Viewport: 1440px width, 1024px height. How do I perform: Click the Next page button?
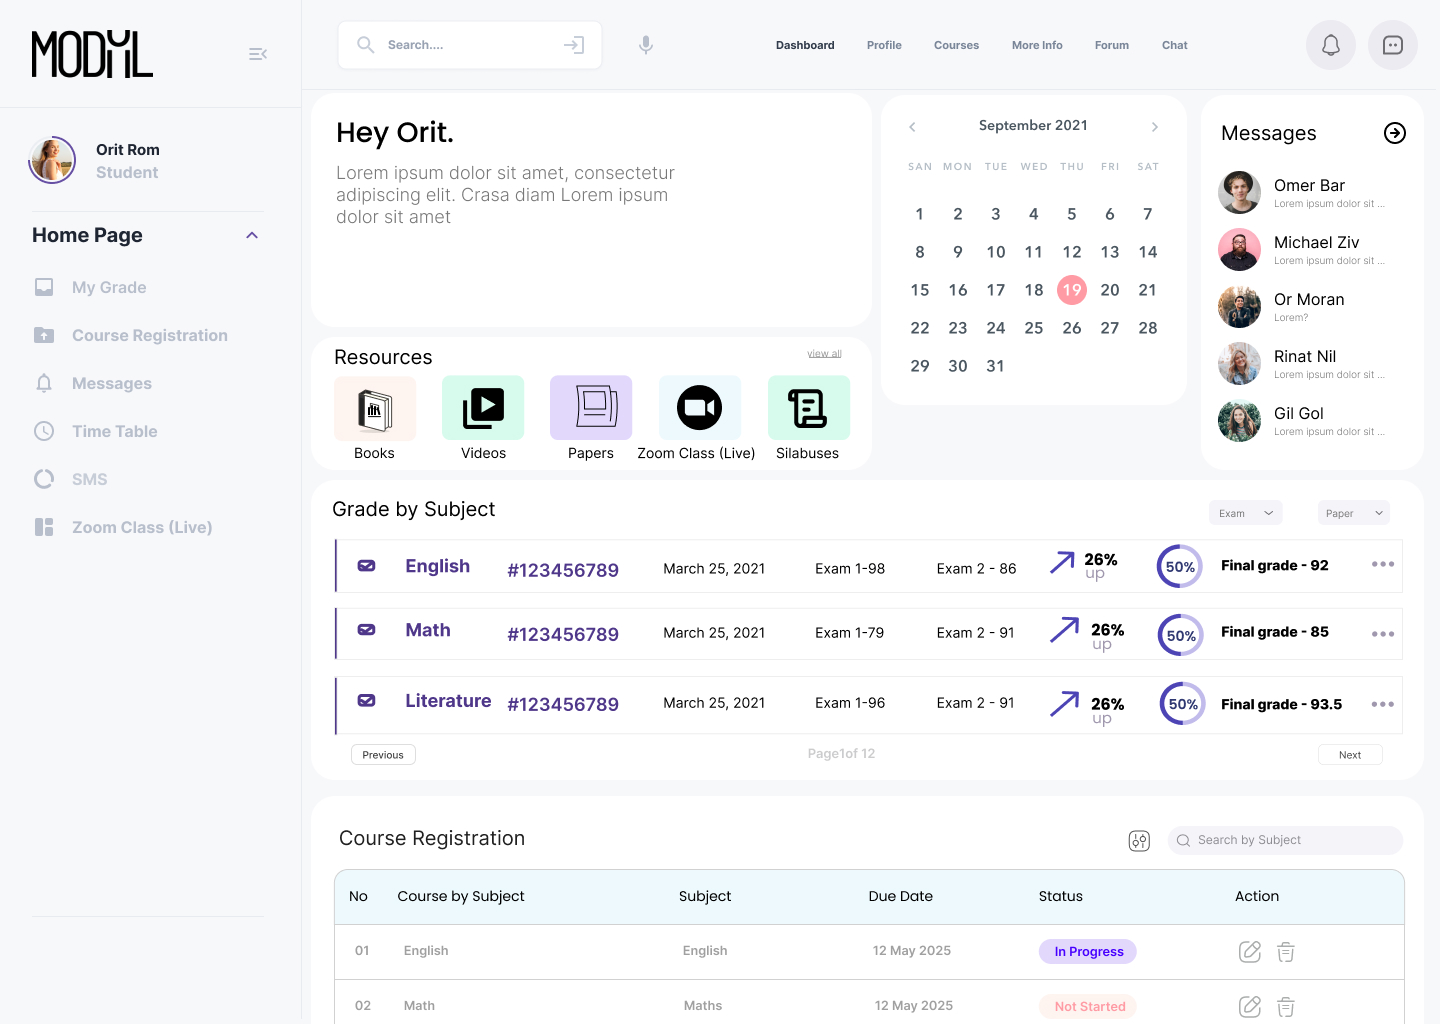pyautogui.click(x=1349, y=755)
